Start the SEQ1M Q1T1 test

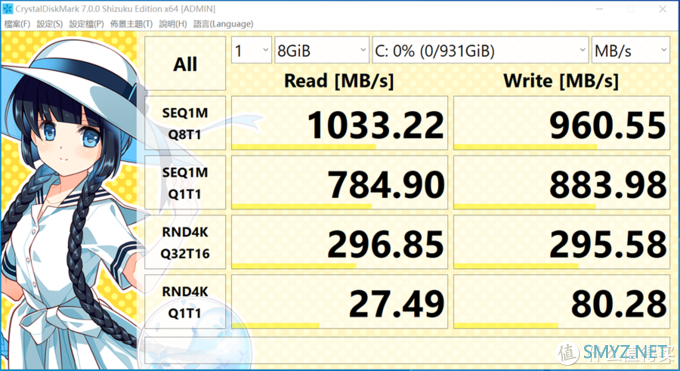(185, 183)
